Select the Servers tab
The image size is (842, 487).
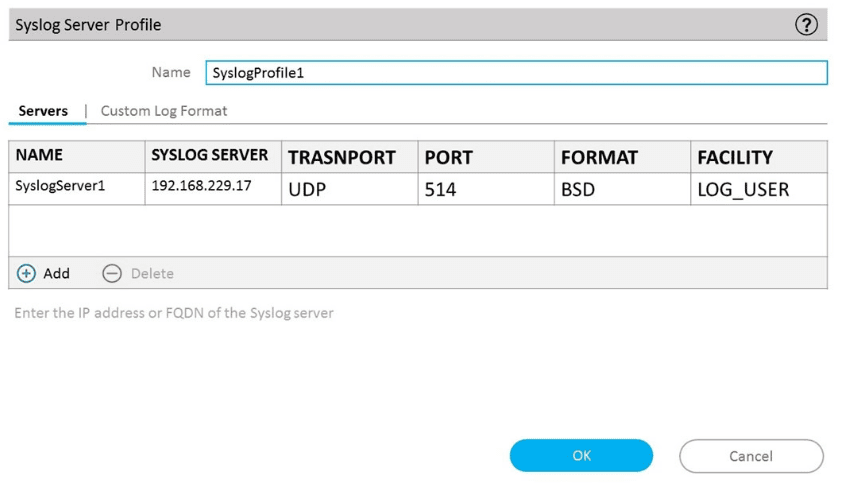(43, 111)
